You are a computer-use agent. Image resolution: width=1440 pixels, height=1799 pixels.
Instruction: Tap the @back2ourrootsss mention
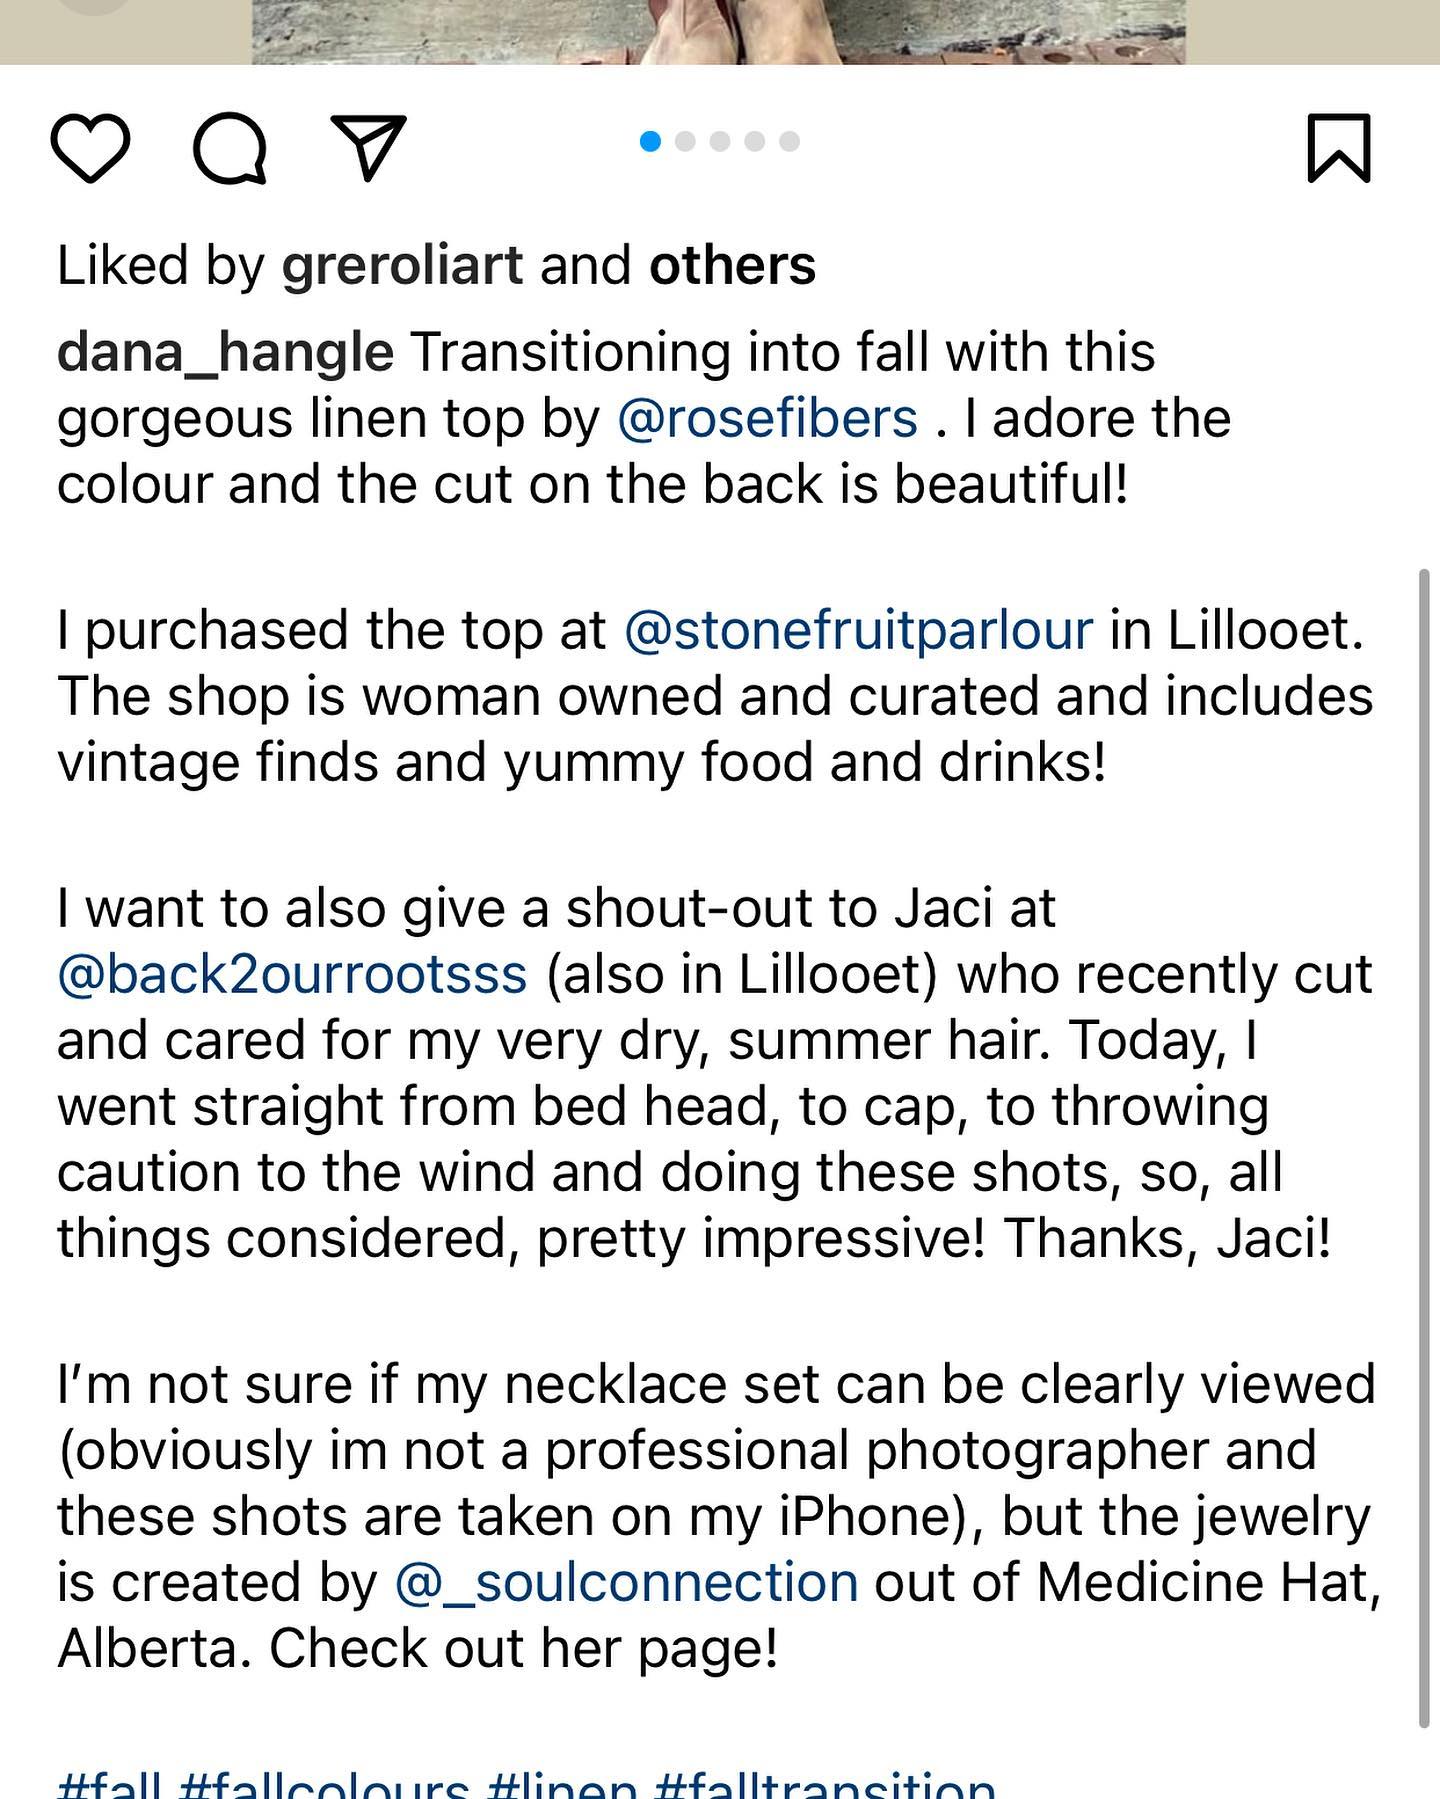point(292,975)
